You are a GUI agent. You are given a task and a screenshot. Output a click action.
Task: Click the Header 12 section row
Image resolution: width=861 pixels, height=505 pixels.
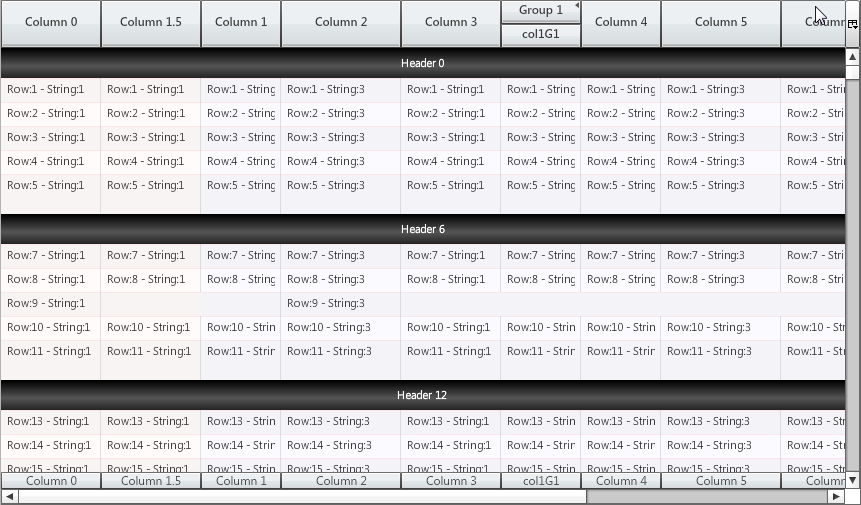click(x=423, y=396)
